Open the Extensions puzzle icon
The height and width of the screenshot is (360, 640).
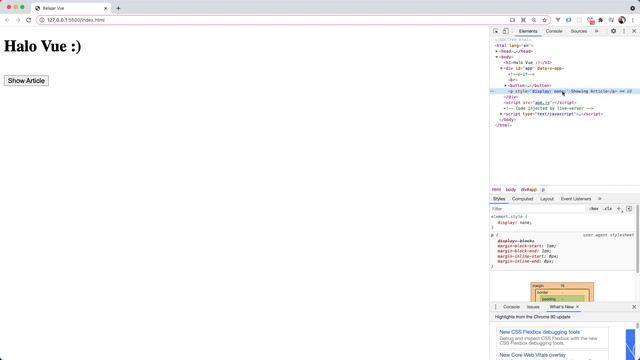pyautogui.click(x=601, y=20)
